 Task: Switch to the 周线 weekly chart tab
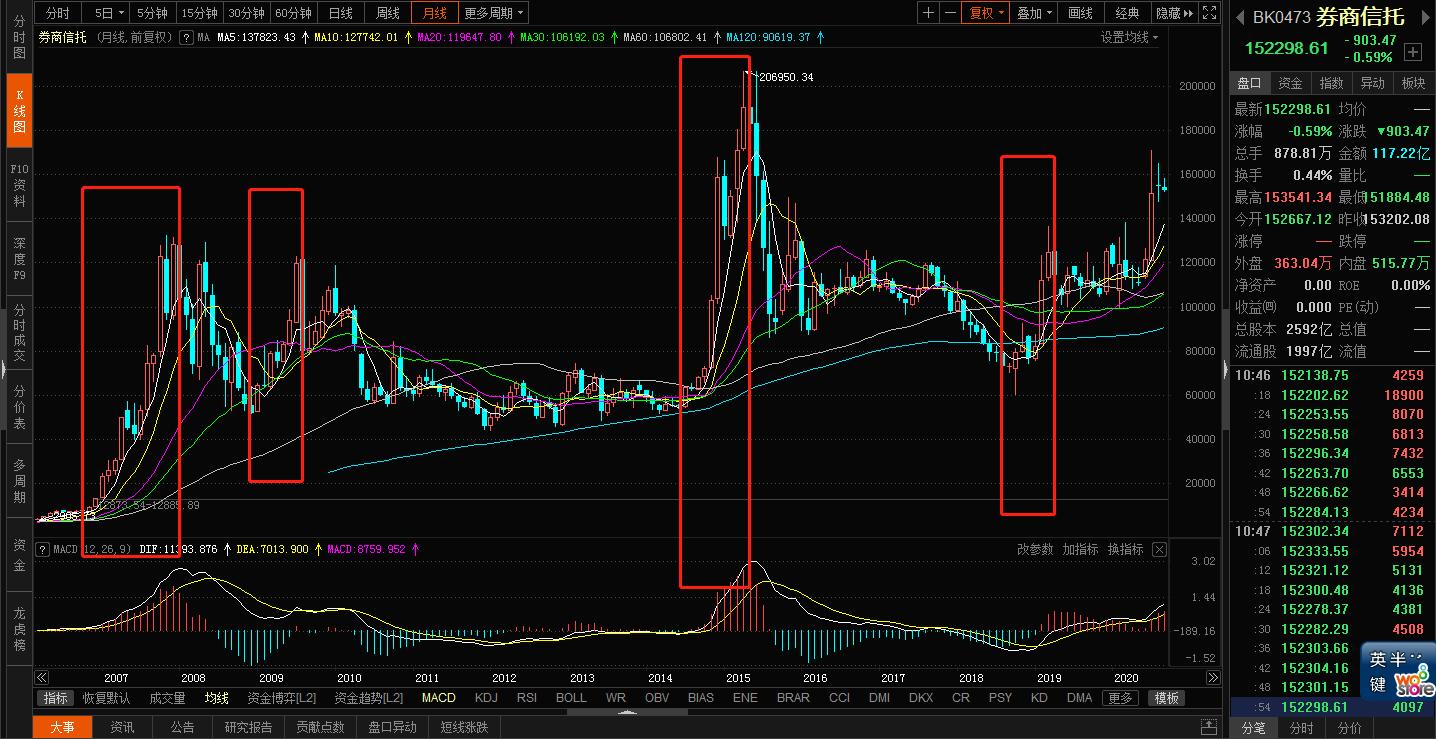(387, 13)
